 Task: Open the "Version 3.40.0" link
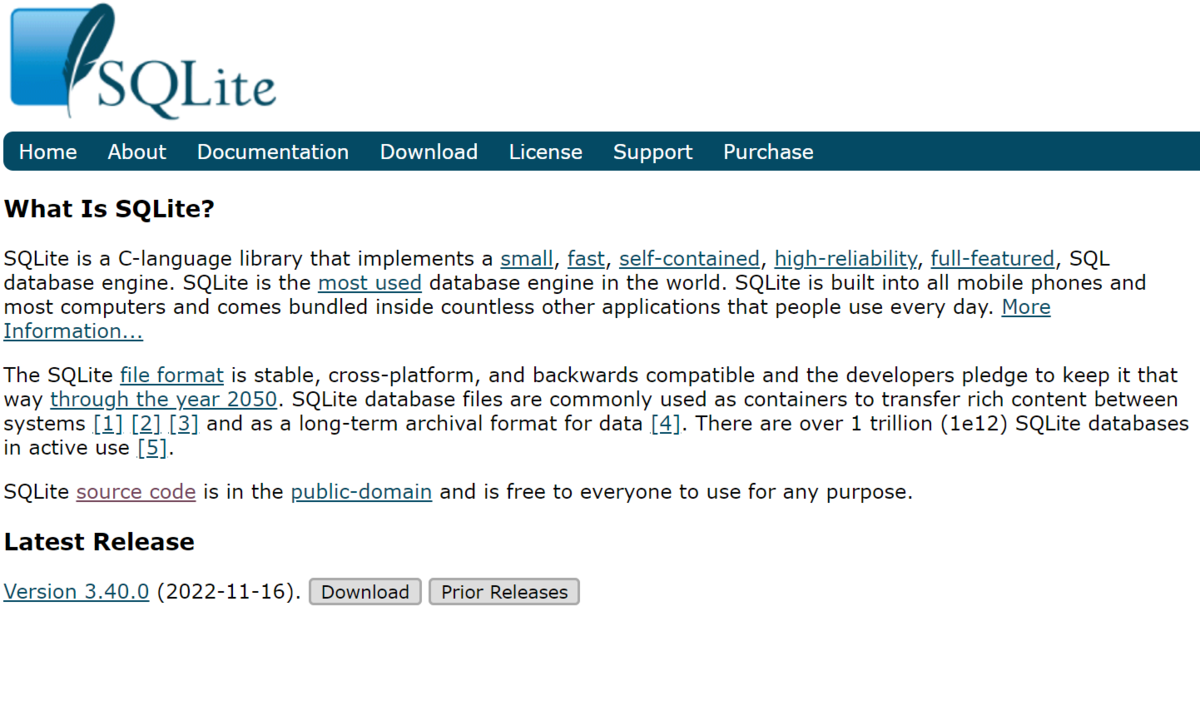[77, 592]
